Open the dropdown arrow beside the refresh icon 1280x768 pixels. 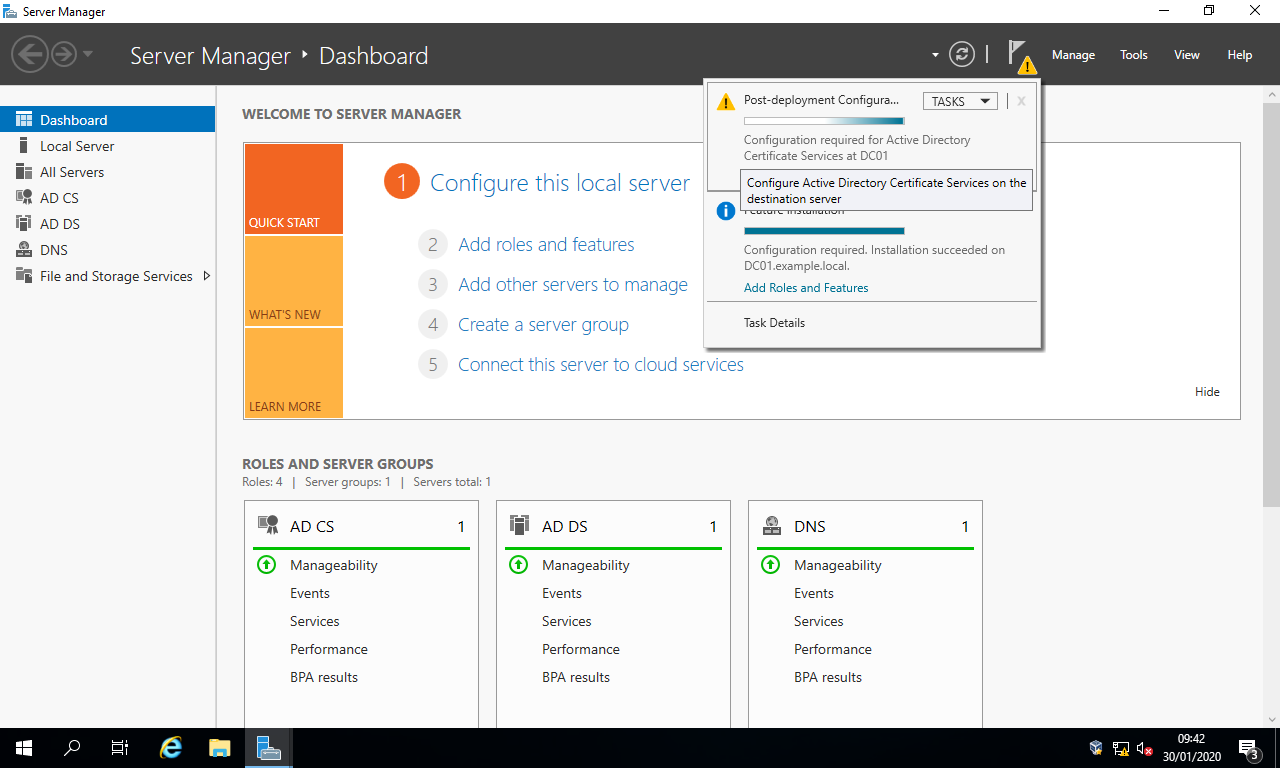933,55
